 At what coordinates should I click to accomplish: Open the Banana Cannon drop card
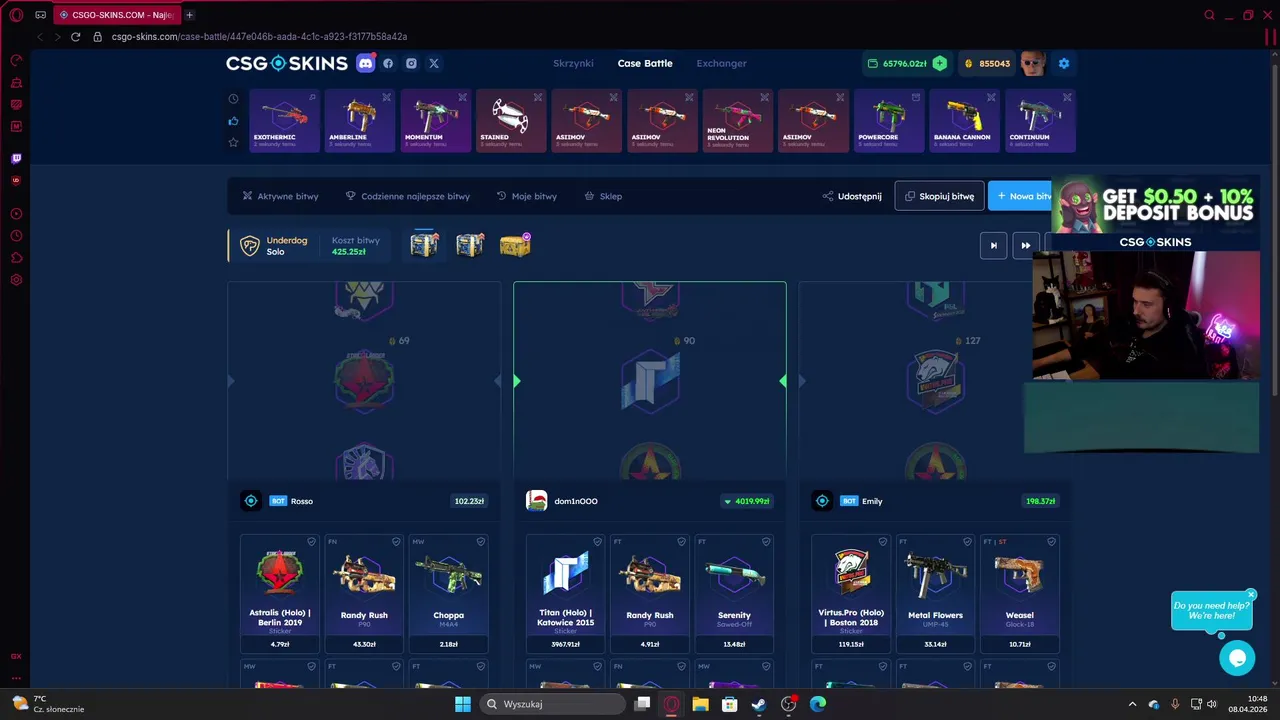[x=964, y=121]
